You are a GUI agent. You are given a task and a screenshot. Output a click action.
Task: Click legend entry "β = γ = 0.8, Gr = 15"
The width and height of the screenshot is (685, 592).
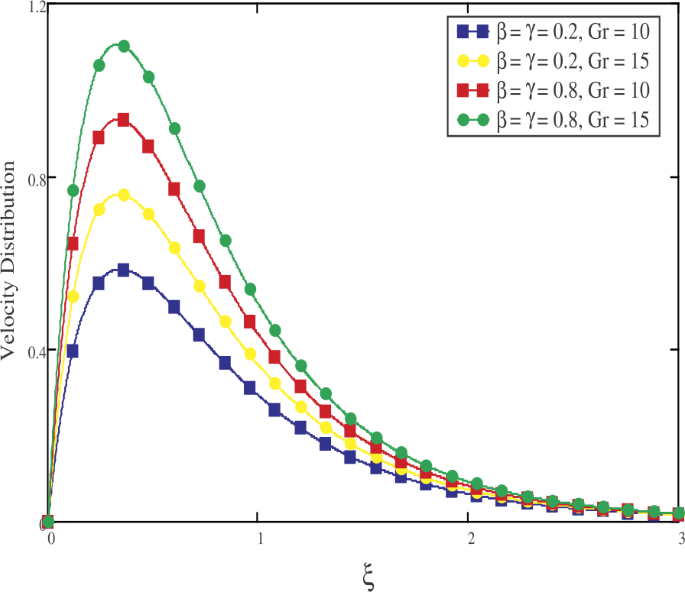pos(553,120)
